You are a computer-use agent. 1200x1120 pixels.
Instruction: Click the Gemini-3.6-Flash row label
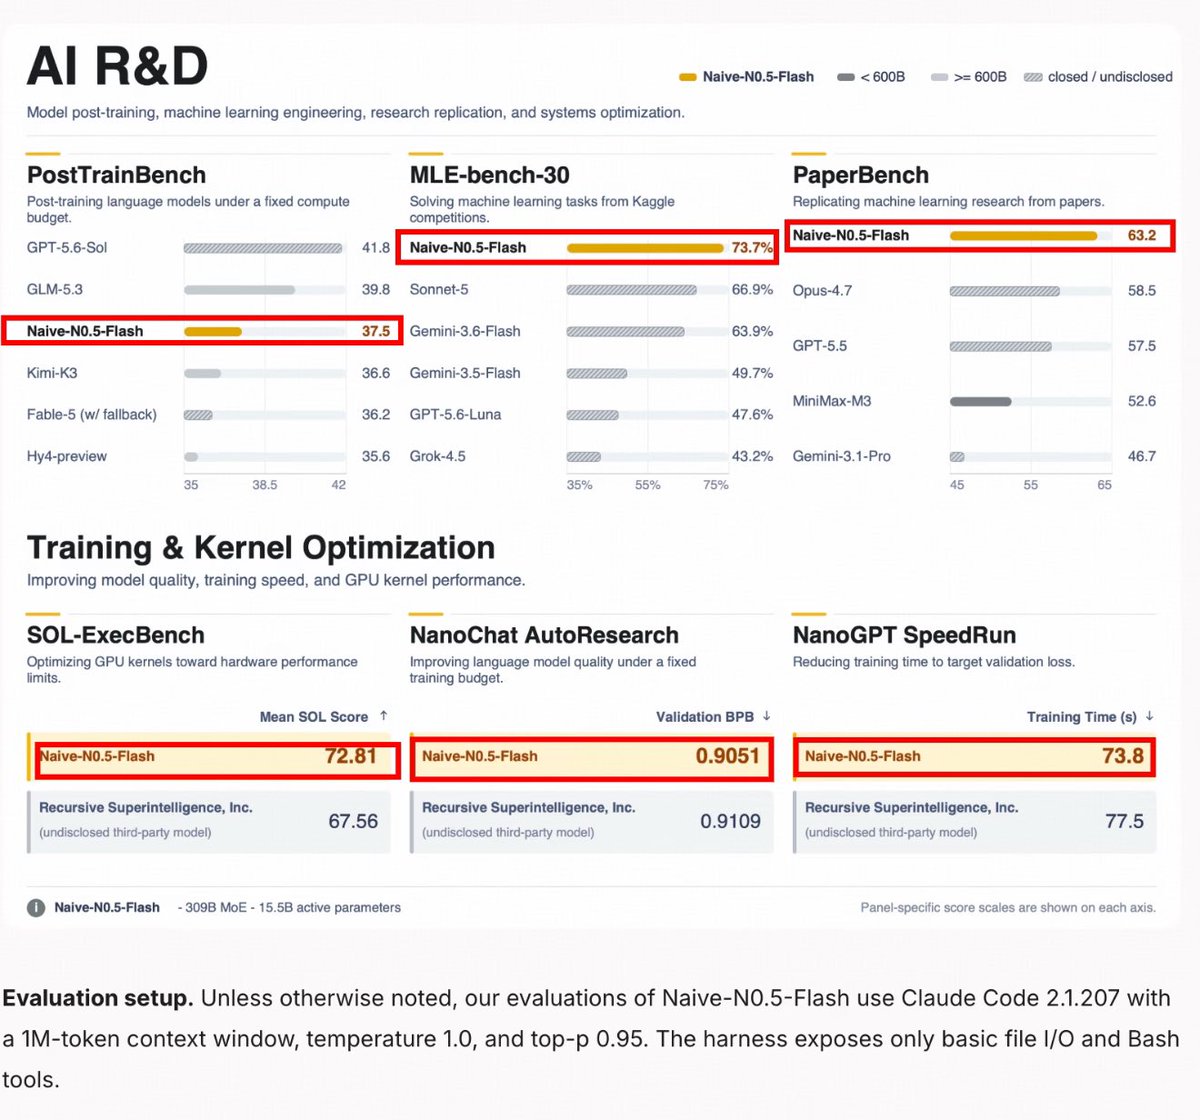(x=465, y=331)
